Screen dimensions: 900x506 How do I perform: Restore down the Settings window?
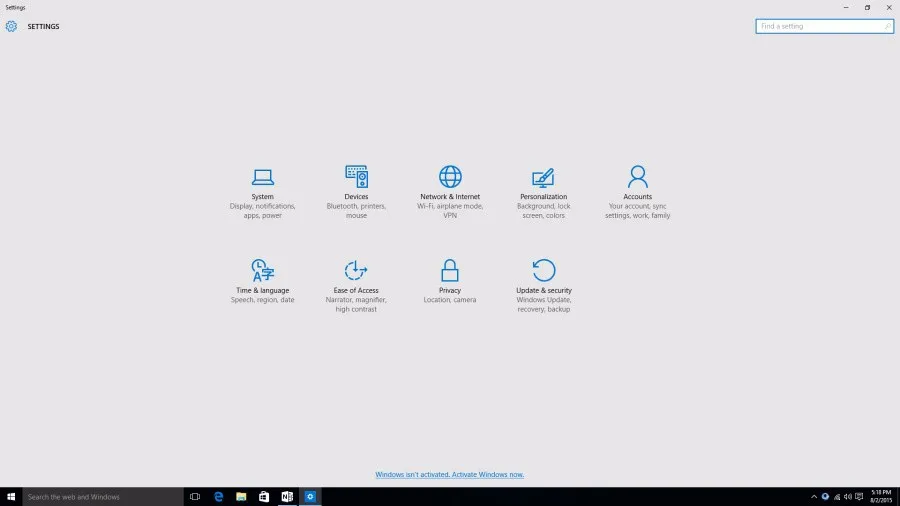pos(867,7)
